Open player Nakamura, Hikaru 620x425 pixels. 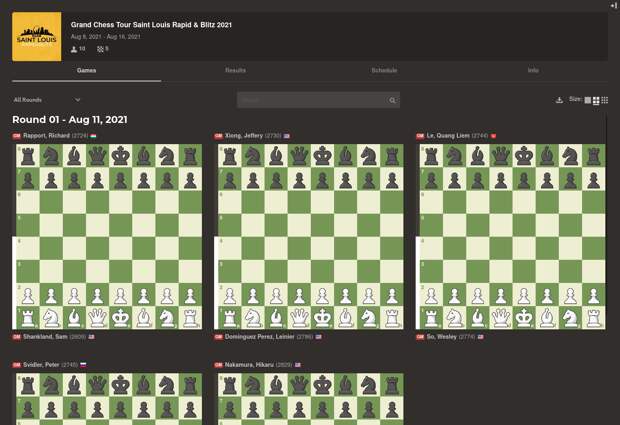(x=249, y=365)
